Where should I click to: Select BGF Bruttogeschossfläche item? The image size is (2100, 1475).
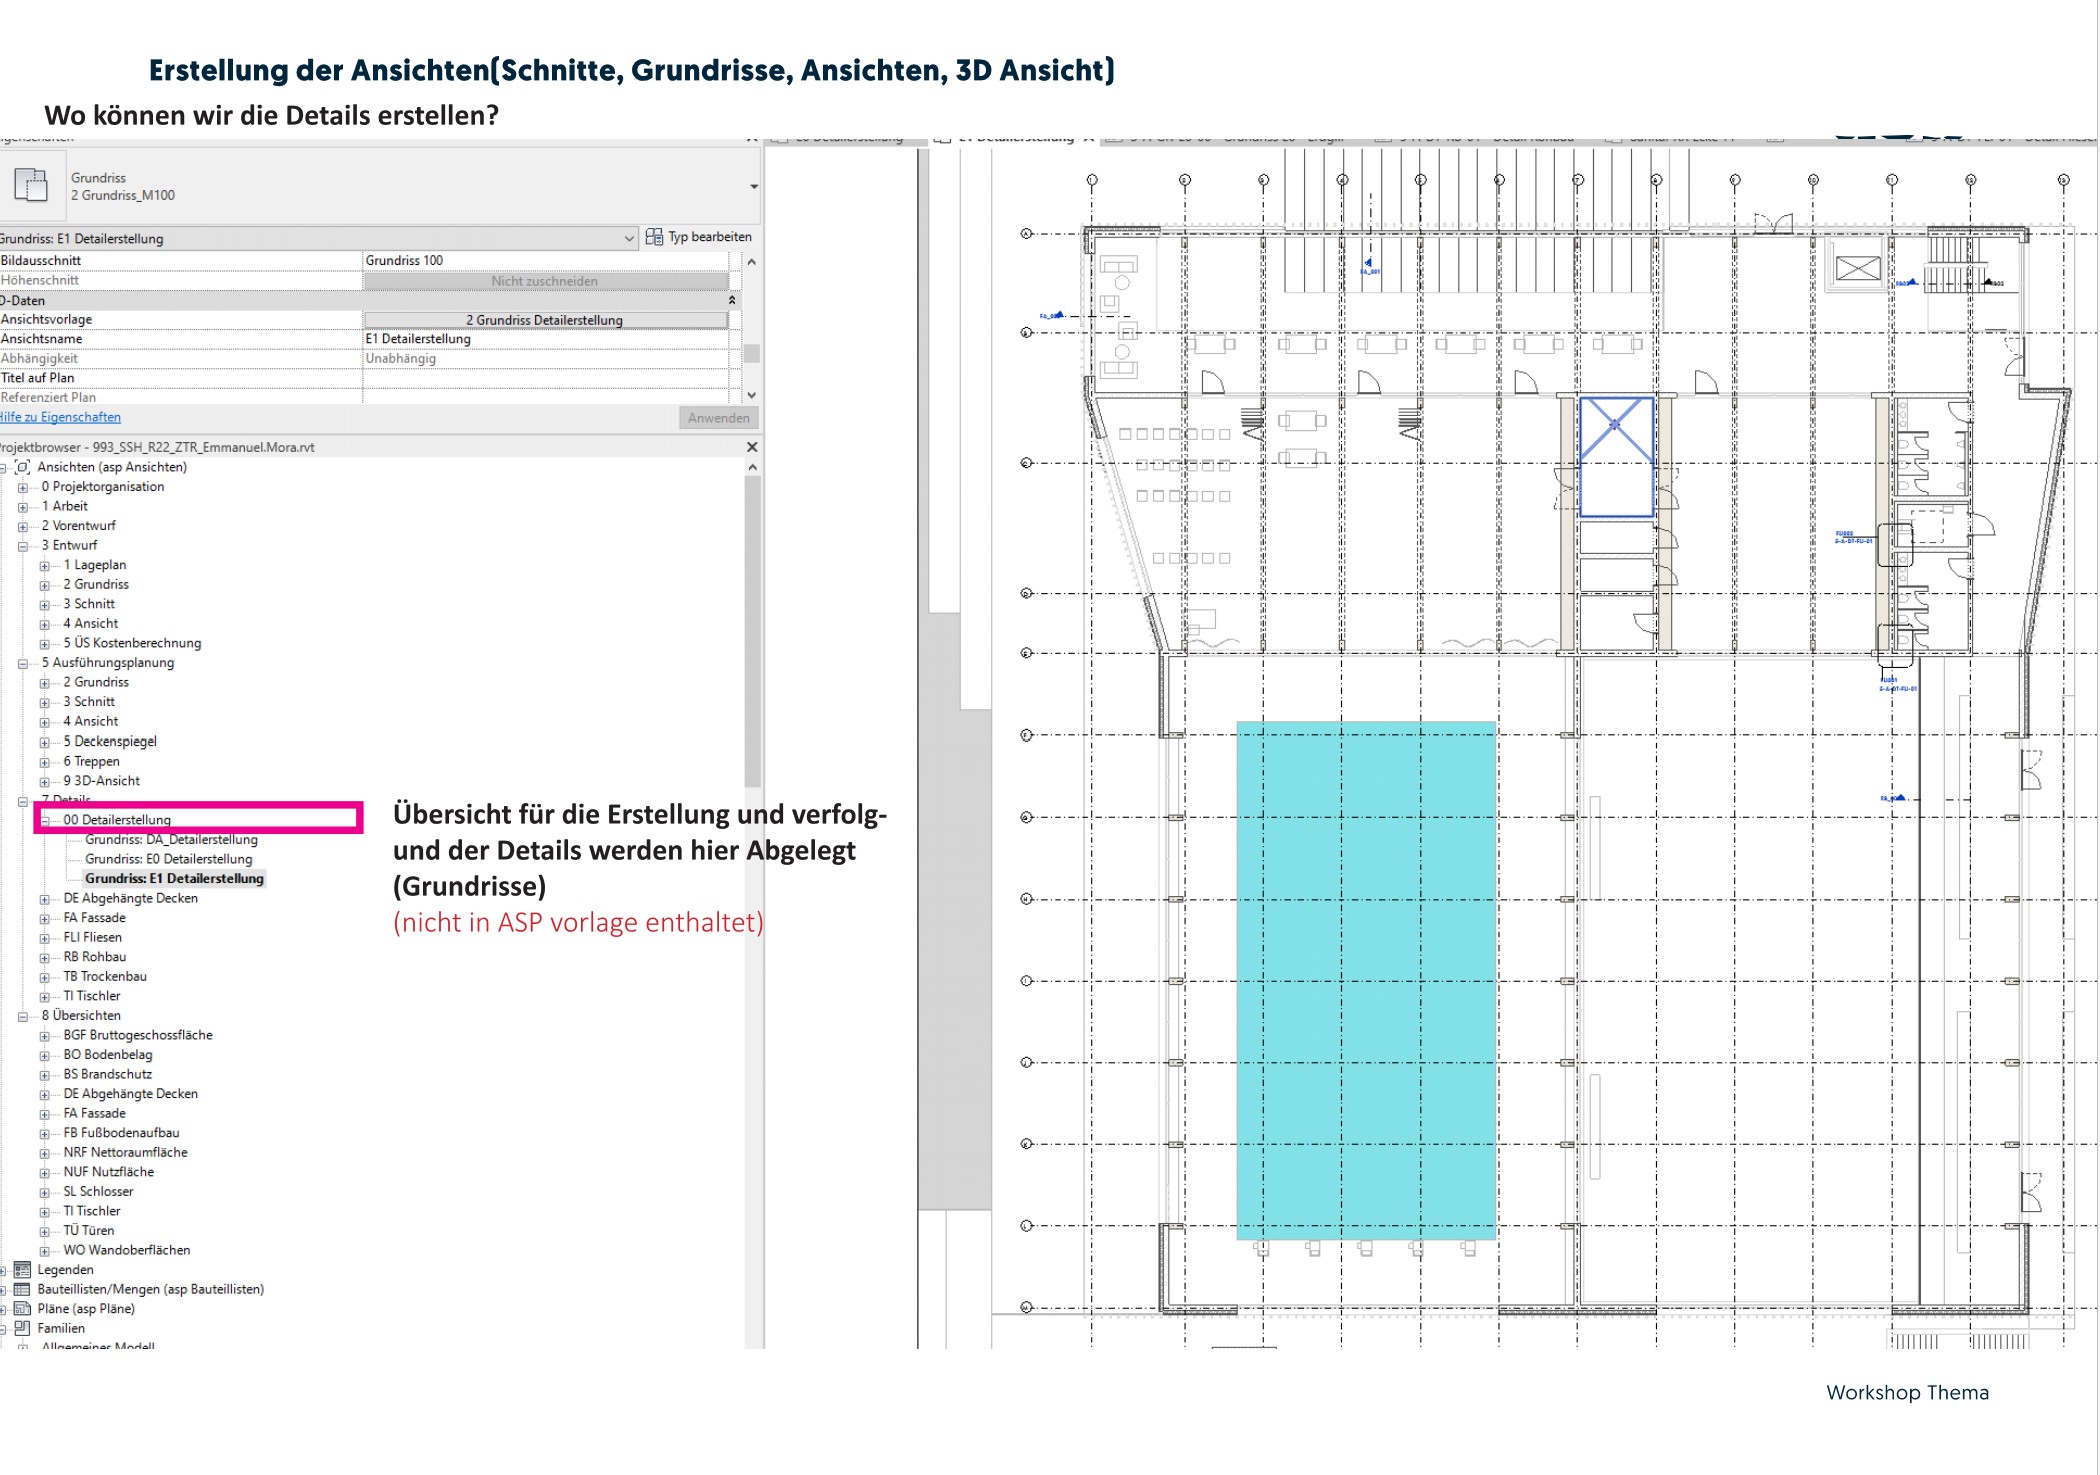137,1035
